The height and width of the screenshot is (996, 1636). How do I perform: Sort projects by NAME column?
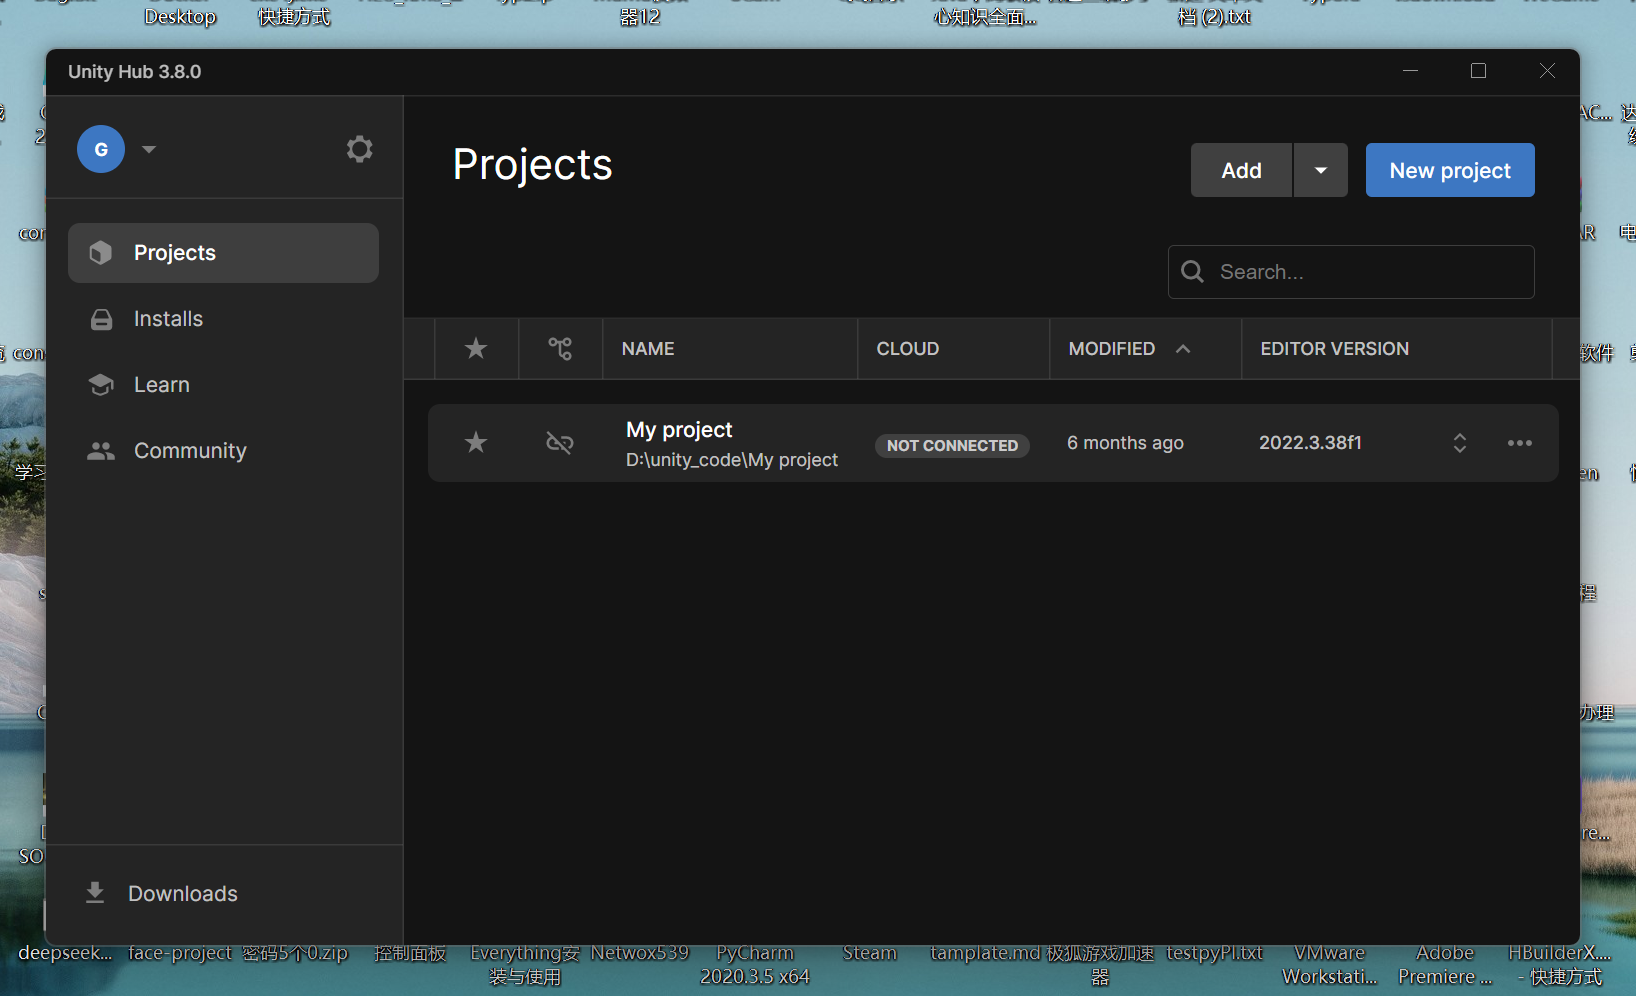[x=648, y=349]
